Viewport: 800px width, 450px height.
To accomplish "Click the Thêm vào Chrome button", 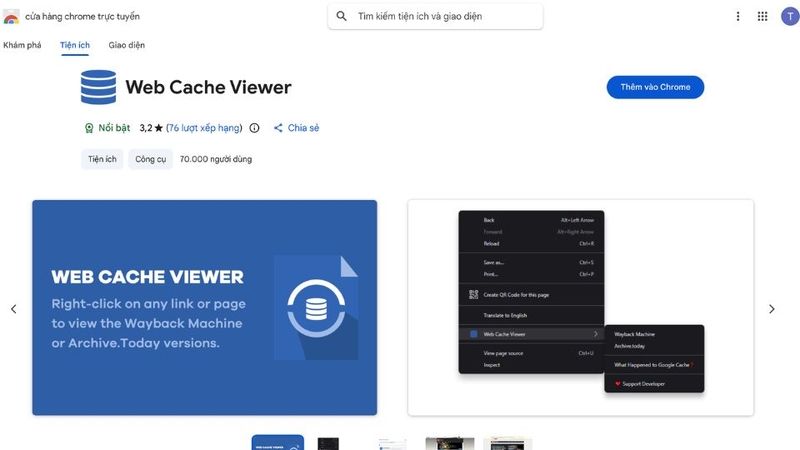I will point(655,87).
